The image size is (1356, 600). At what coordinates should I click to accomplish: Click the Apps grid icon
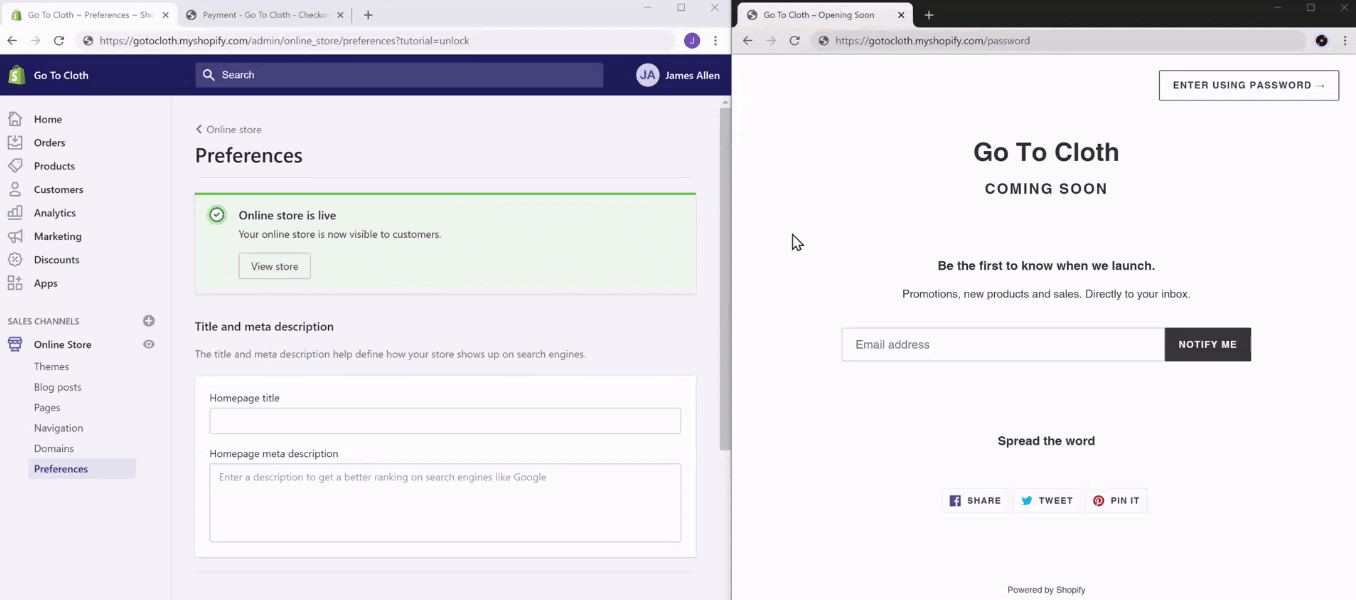tap(15, 283)
